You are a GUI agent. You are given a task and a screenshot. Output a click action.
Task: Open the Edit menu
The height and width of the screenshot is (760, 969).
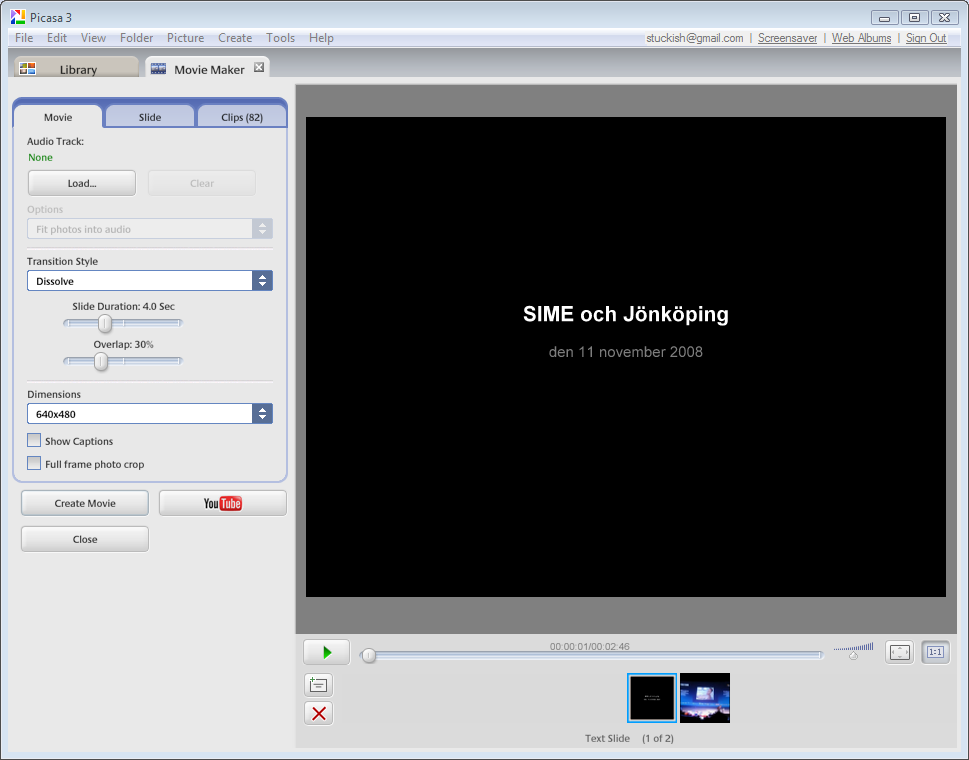coord(57,38)
